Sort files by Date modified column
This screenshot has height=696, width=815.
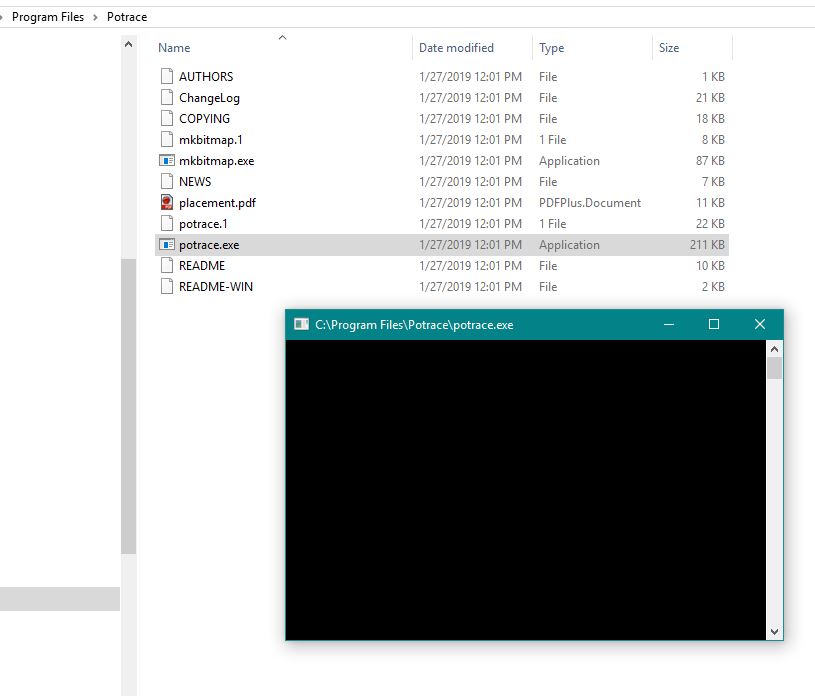click(456, 48)
